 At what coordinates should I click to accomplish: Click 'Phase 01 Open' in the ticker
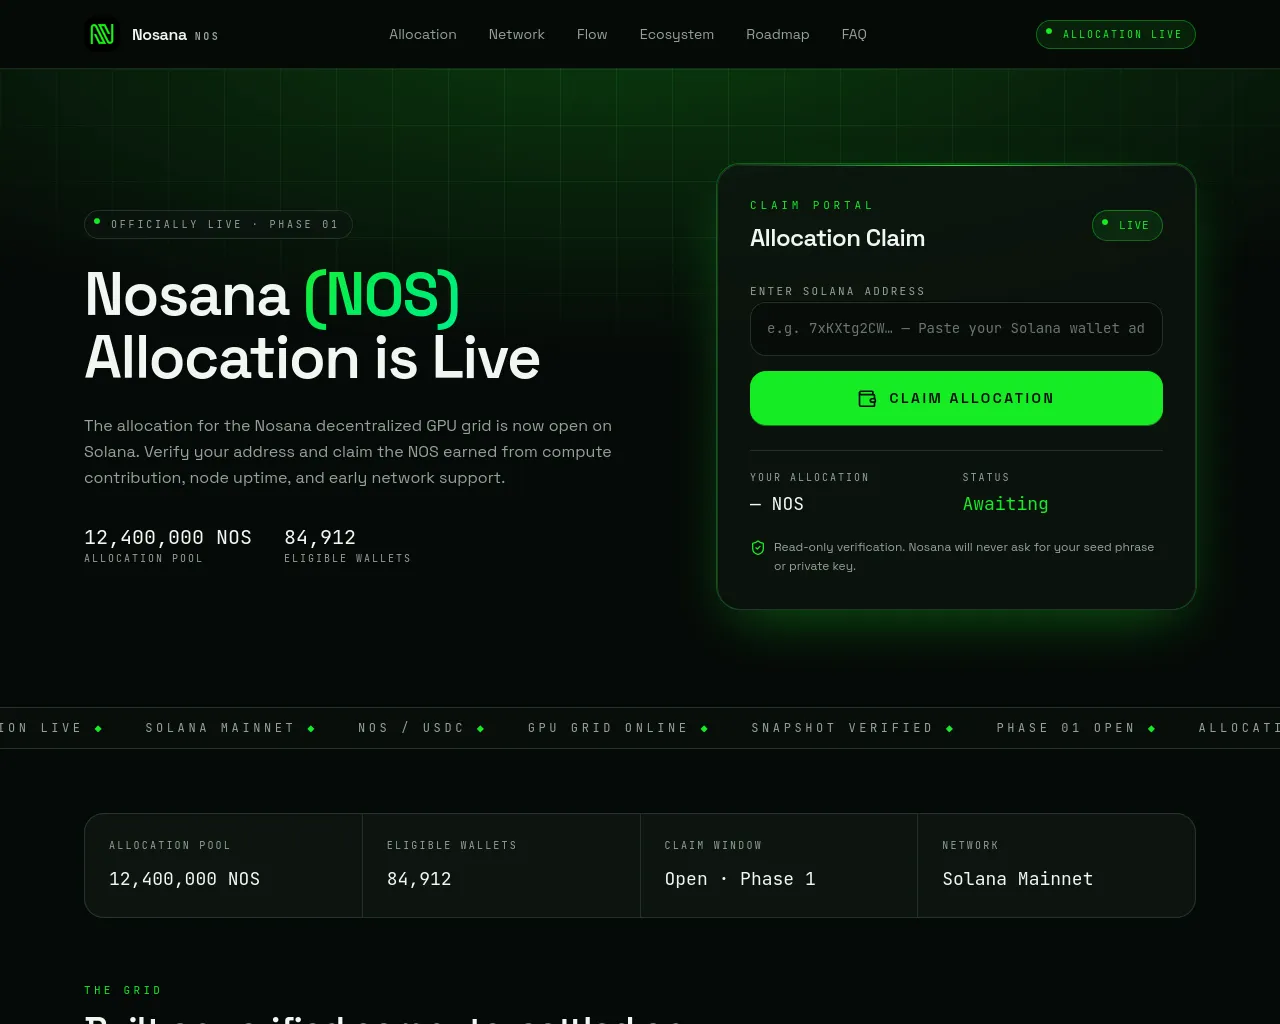tap(1066, 728)
